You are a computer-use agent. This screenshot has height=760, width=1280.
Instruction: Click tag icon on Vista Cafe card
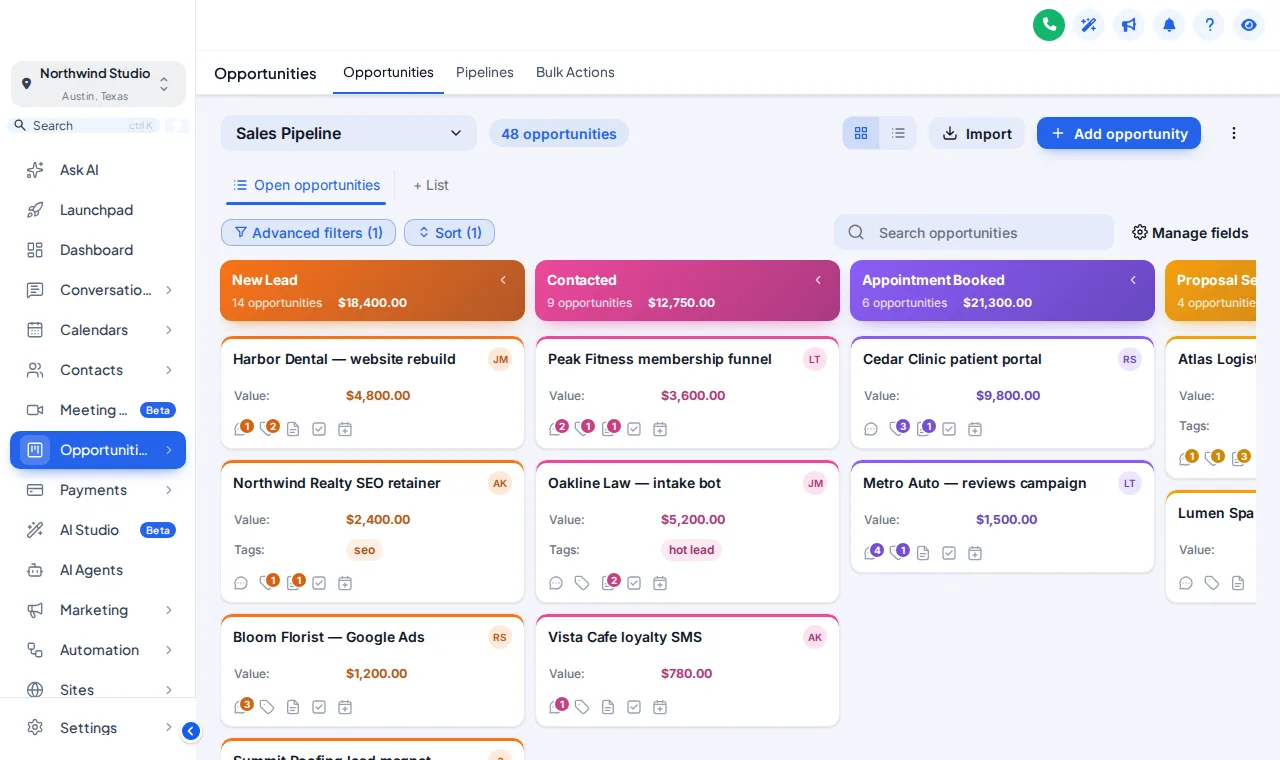coord(582,707)
